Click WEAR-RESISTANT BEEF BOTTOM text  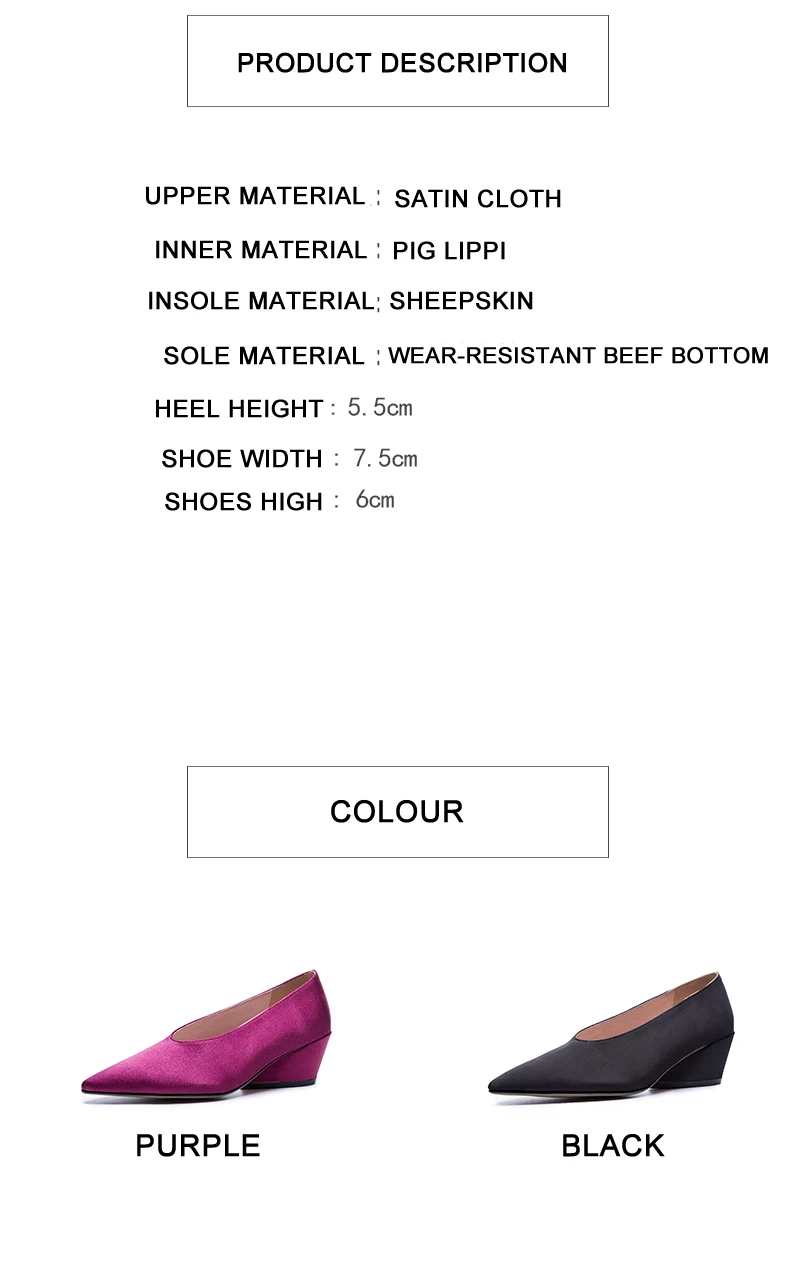coord(579,356)
